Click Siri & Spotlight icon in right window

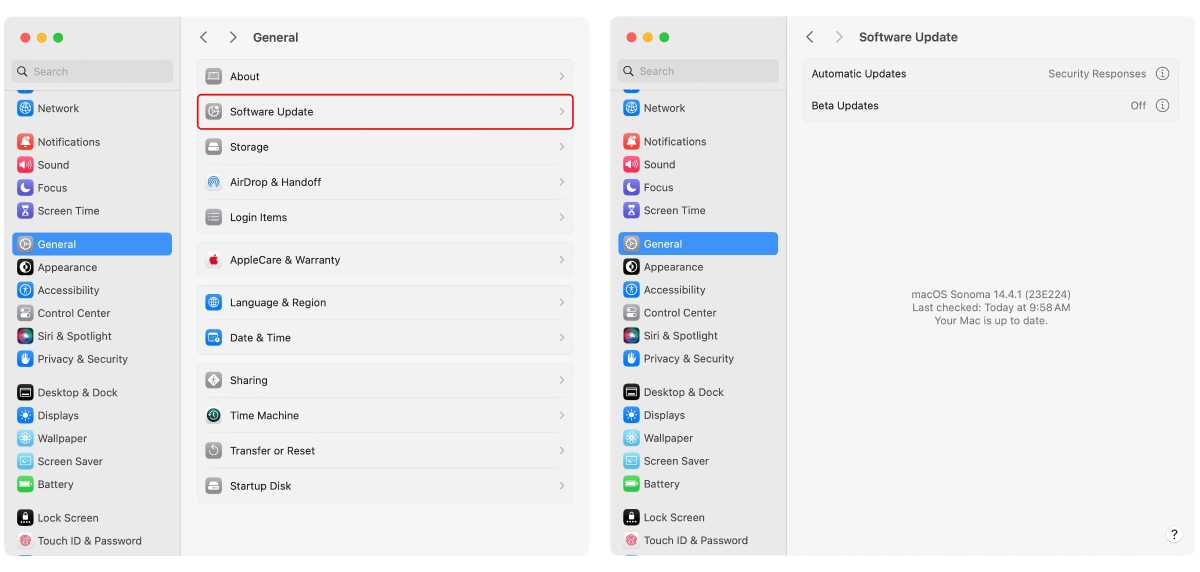tap(631, 336)
